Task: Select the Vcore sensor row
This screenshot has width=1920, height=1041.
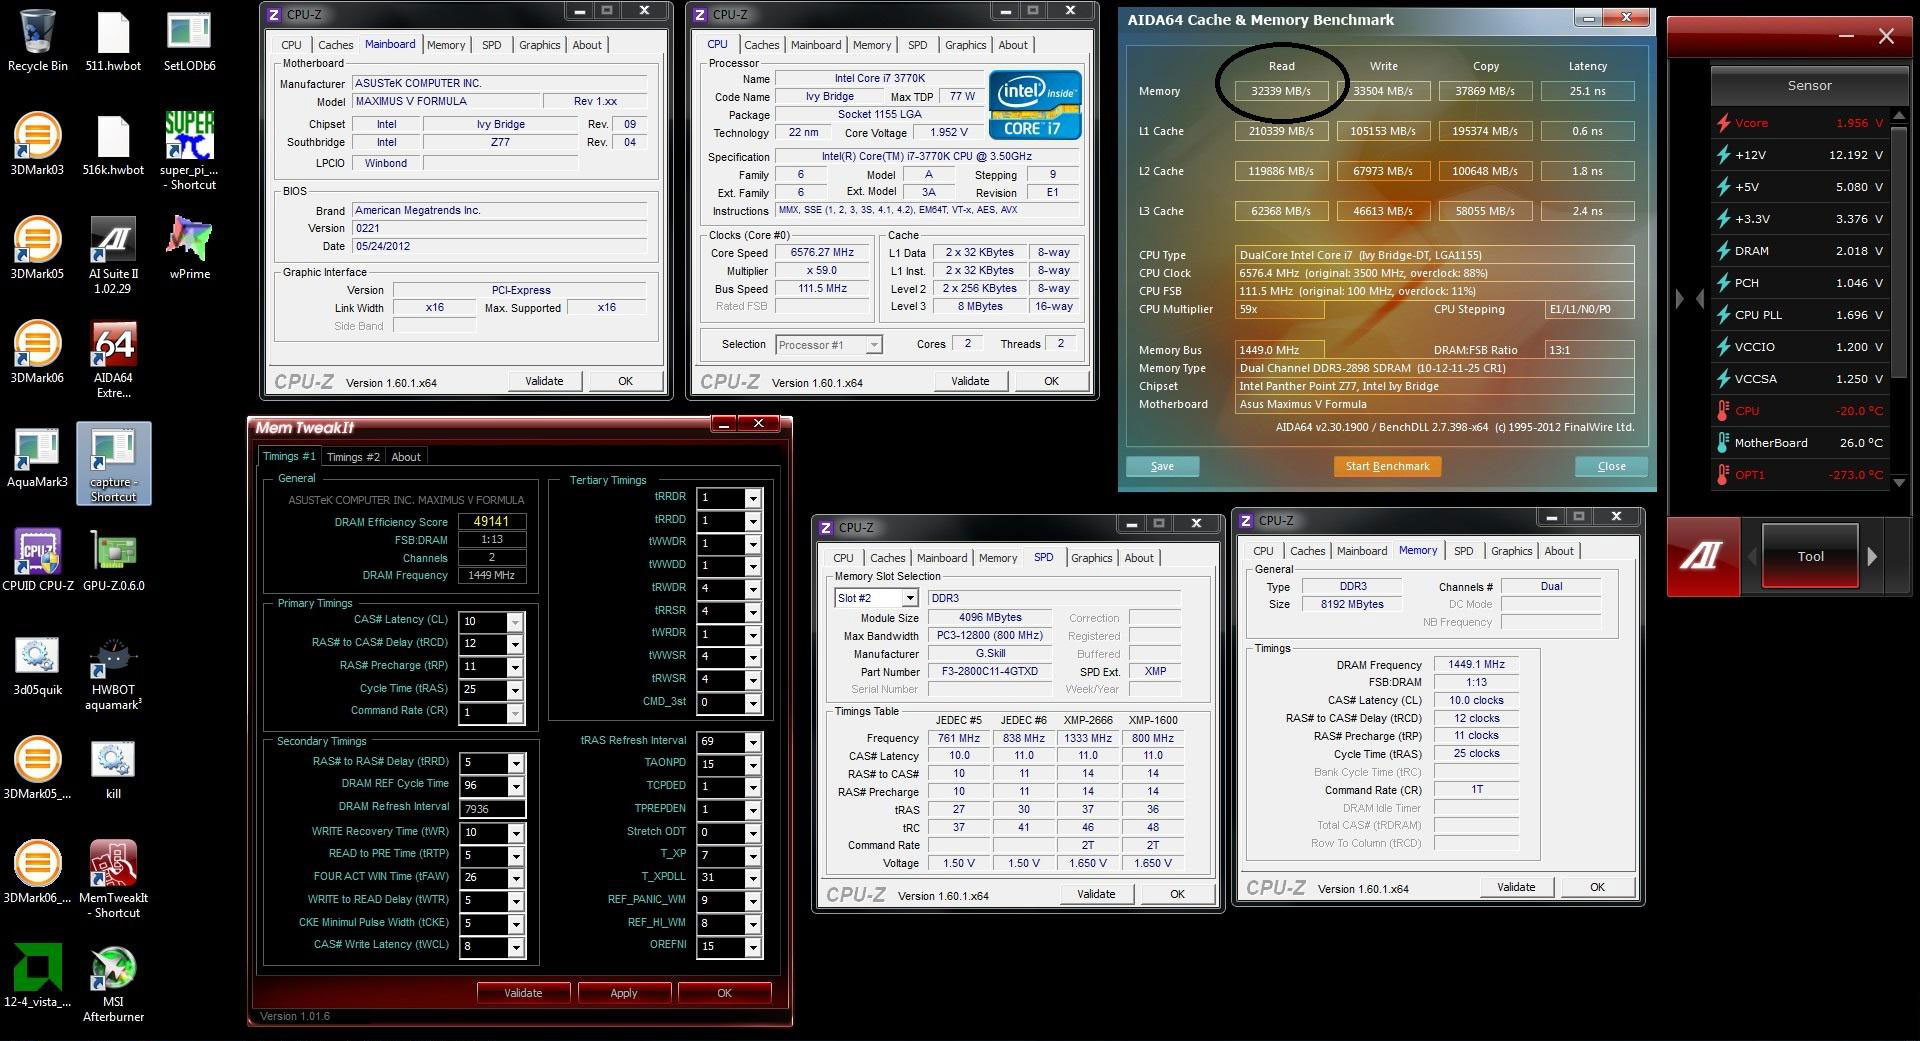Action: (x=1800, y=123)
